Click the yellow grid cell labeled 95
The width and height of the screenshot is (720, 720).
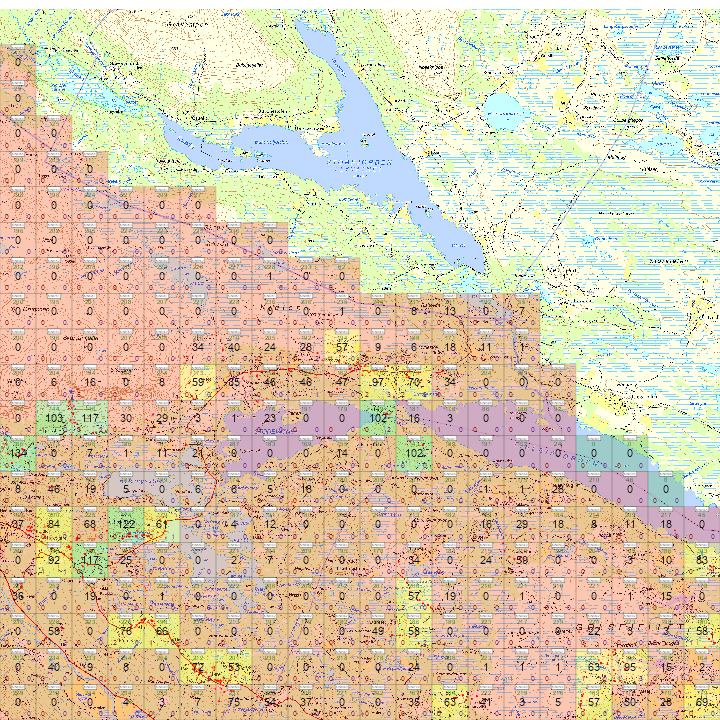[629, 667]
